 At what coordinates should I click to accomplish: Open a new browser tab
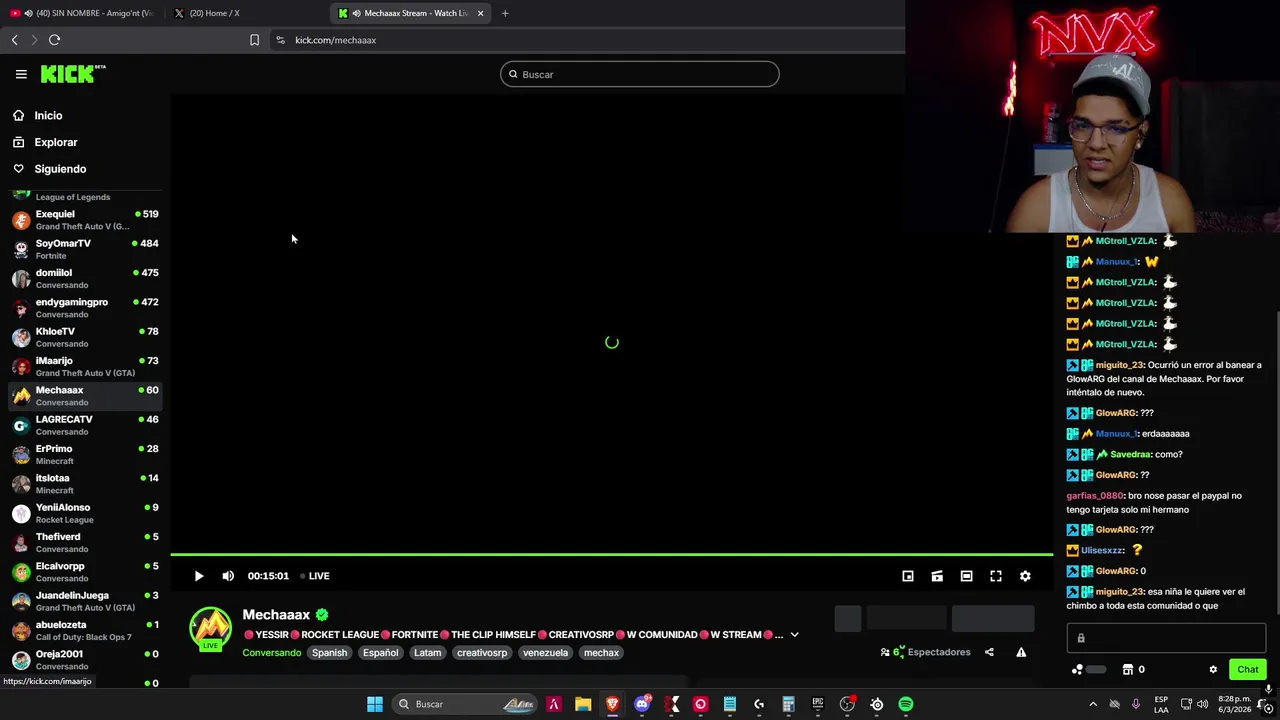coord(505,13)
